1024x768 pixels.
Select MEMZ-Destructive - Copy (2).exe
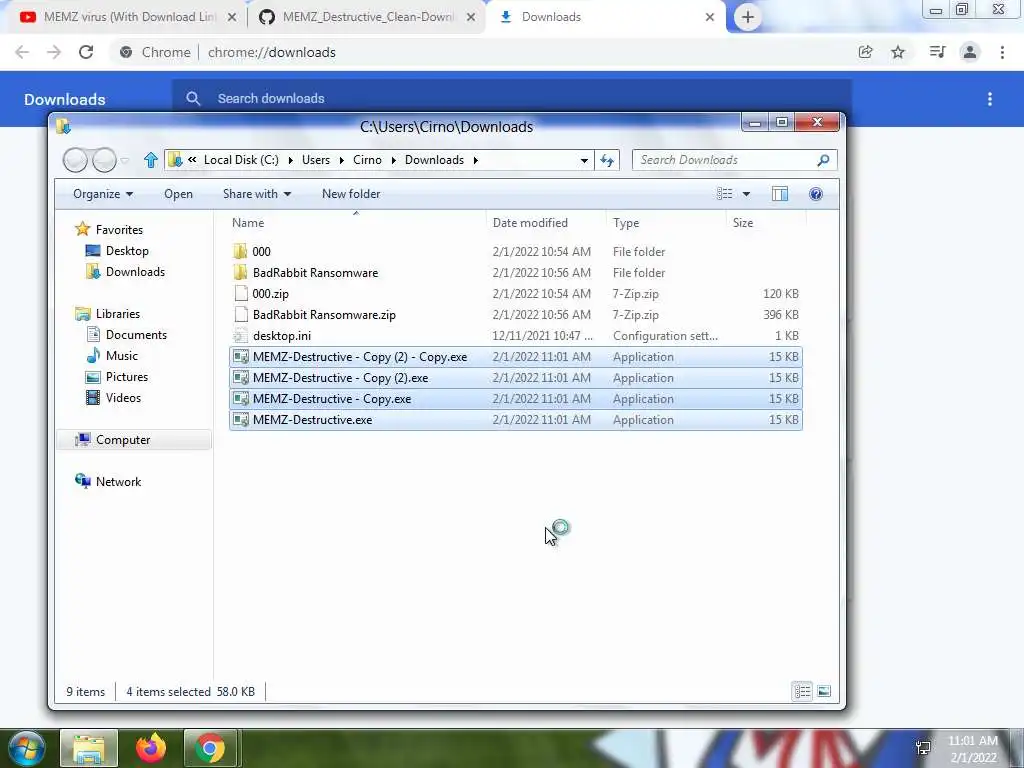[515, 377]
